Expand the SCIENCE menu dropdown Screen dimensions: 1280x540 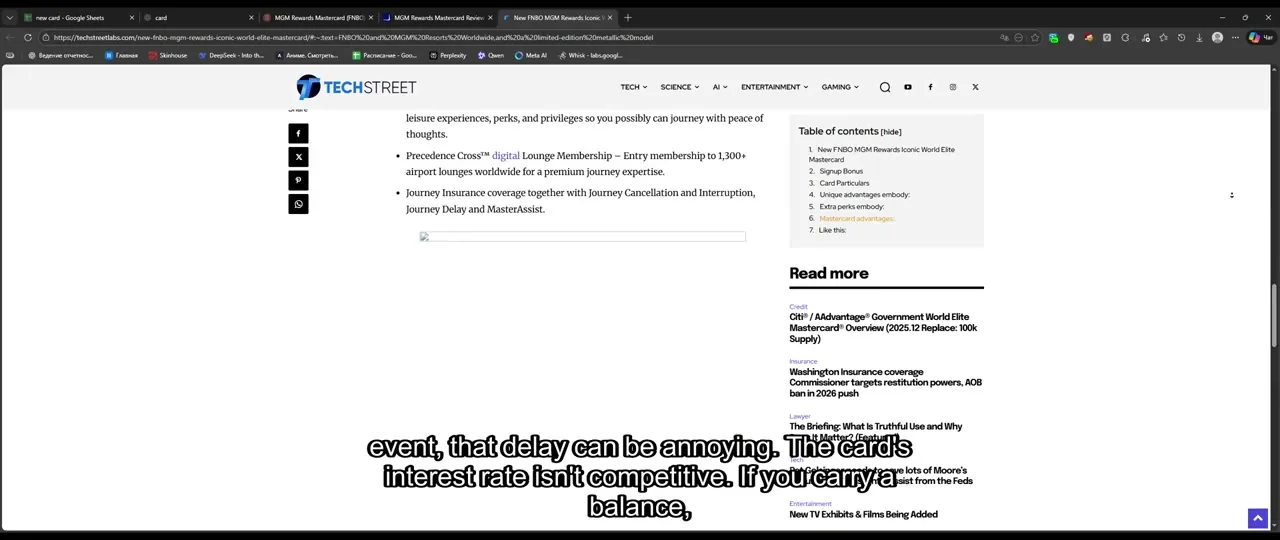coord(679,87)
